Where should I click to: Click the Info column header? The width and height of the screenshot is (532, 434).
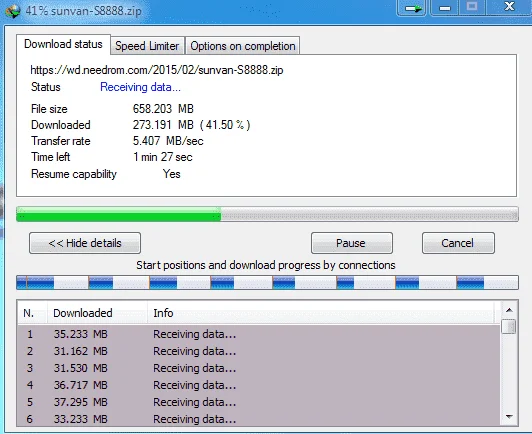[x=321, y=313]
